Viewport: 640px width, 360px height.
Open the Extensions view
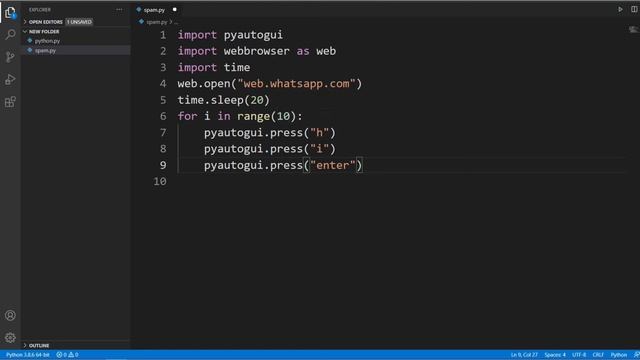[10, 102]
